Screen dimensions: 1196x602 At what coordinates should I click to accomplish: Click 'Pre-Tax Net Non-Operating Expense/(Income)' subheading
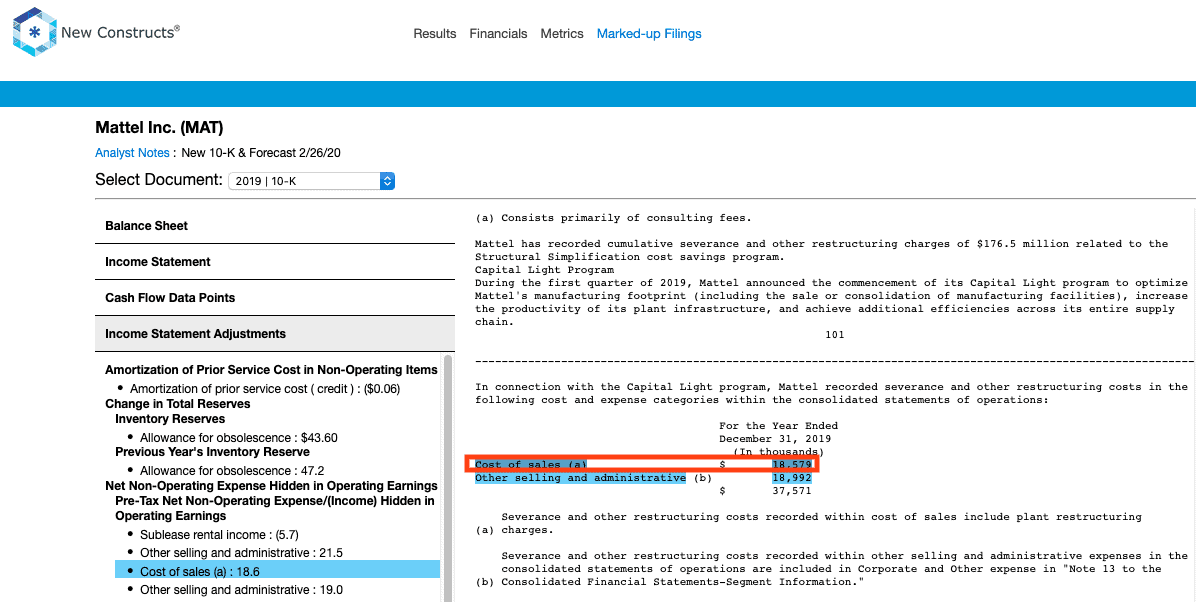click(275, 508)
